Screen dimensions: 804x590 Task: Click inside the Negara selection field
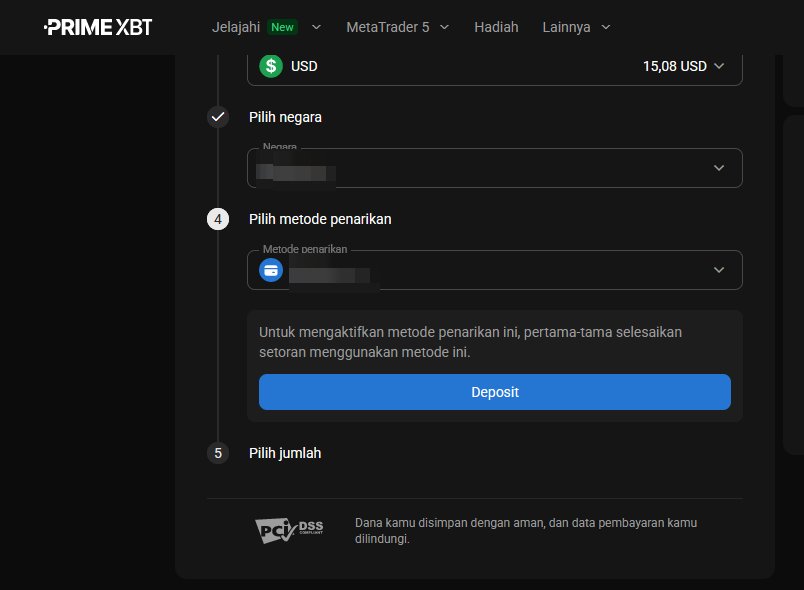(495, 168)
